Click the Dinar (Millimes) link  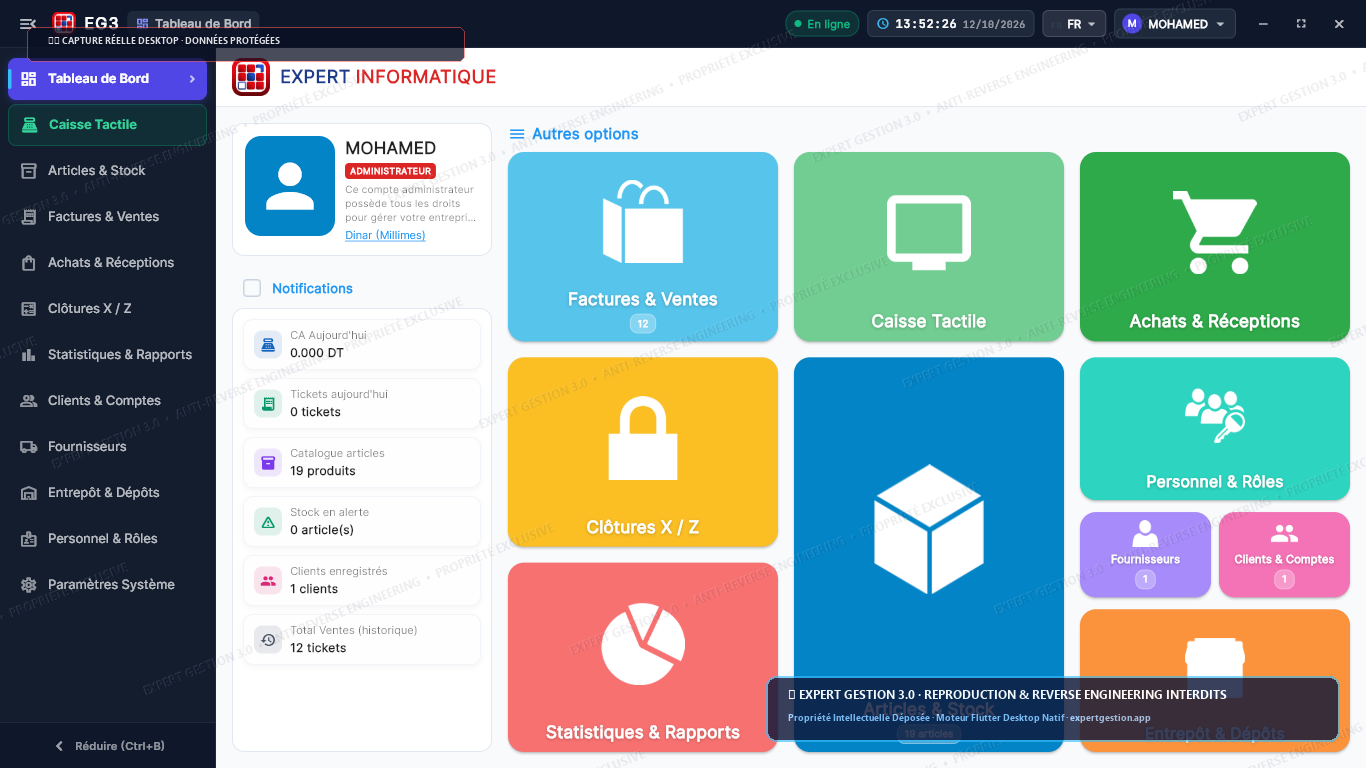click(x=385, y=235)
